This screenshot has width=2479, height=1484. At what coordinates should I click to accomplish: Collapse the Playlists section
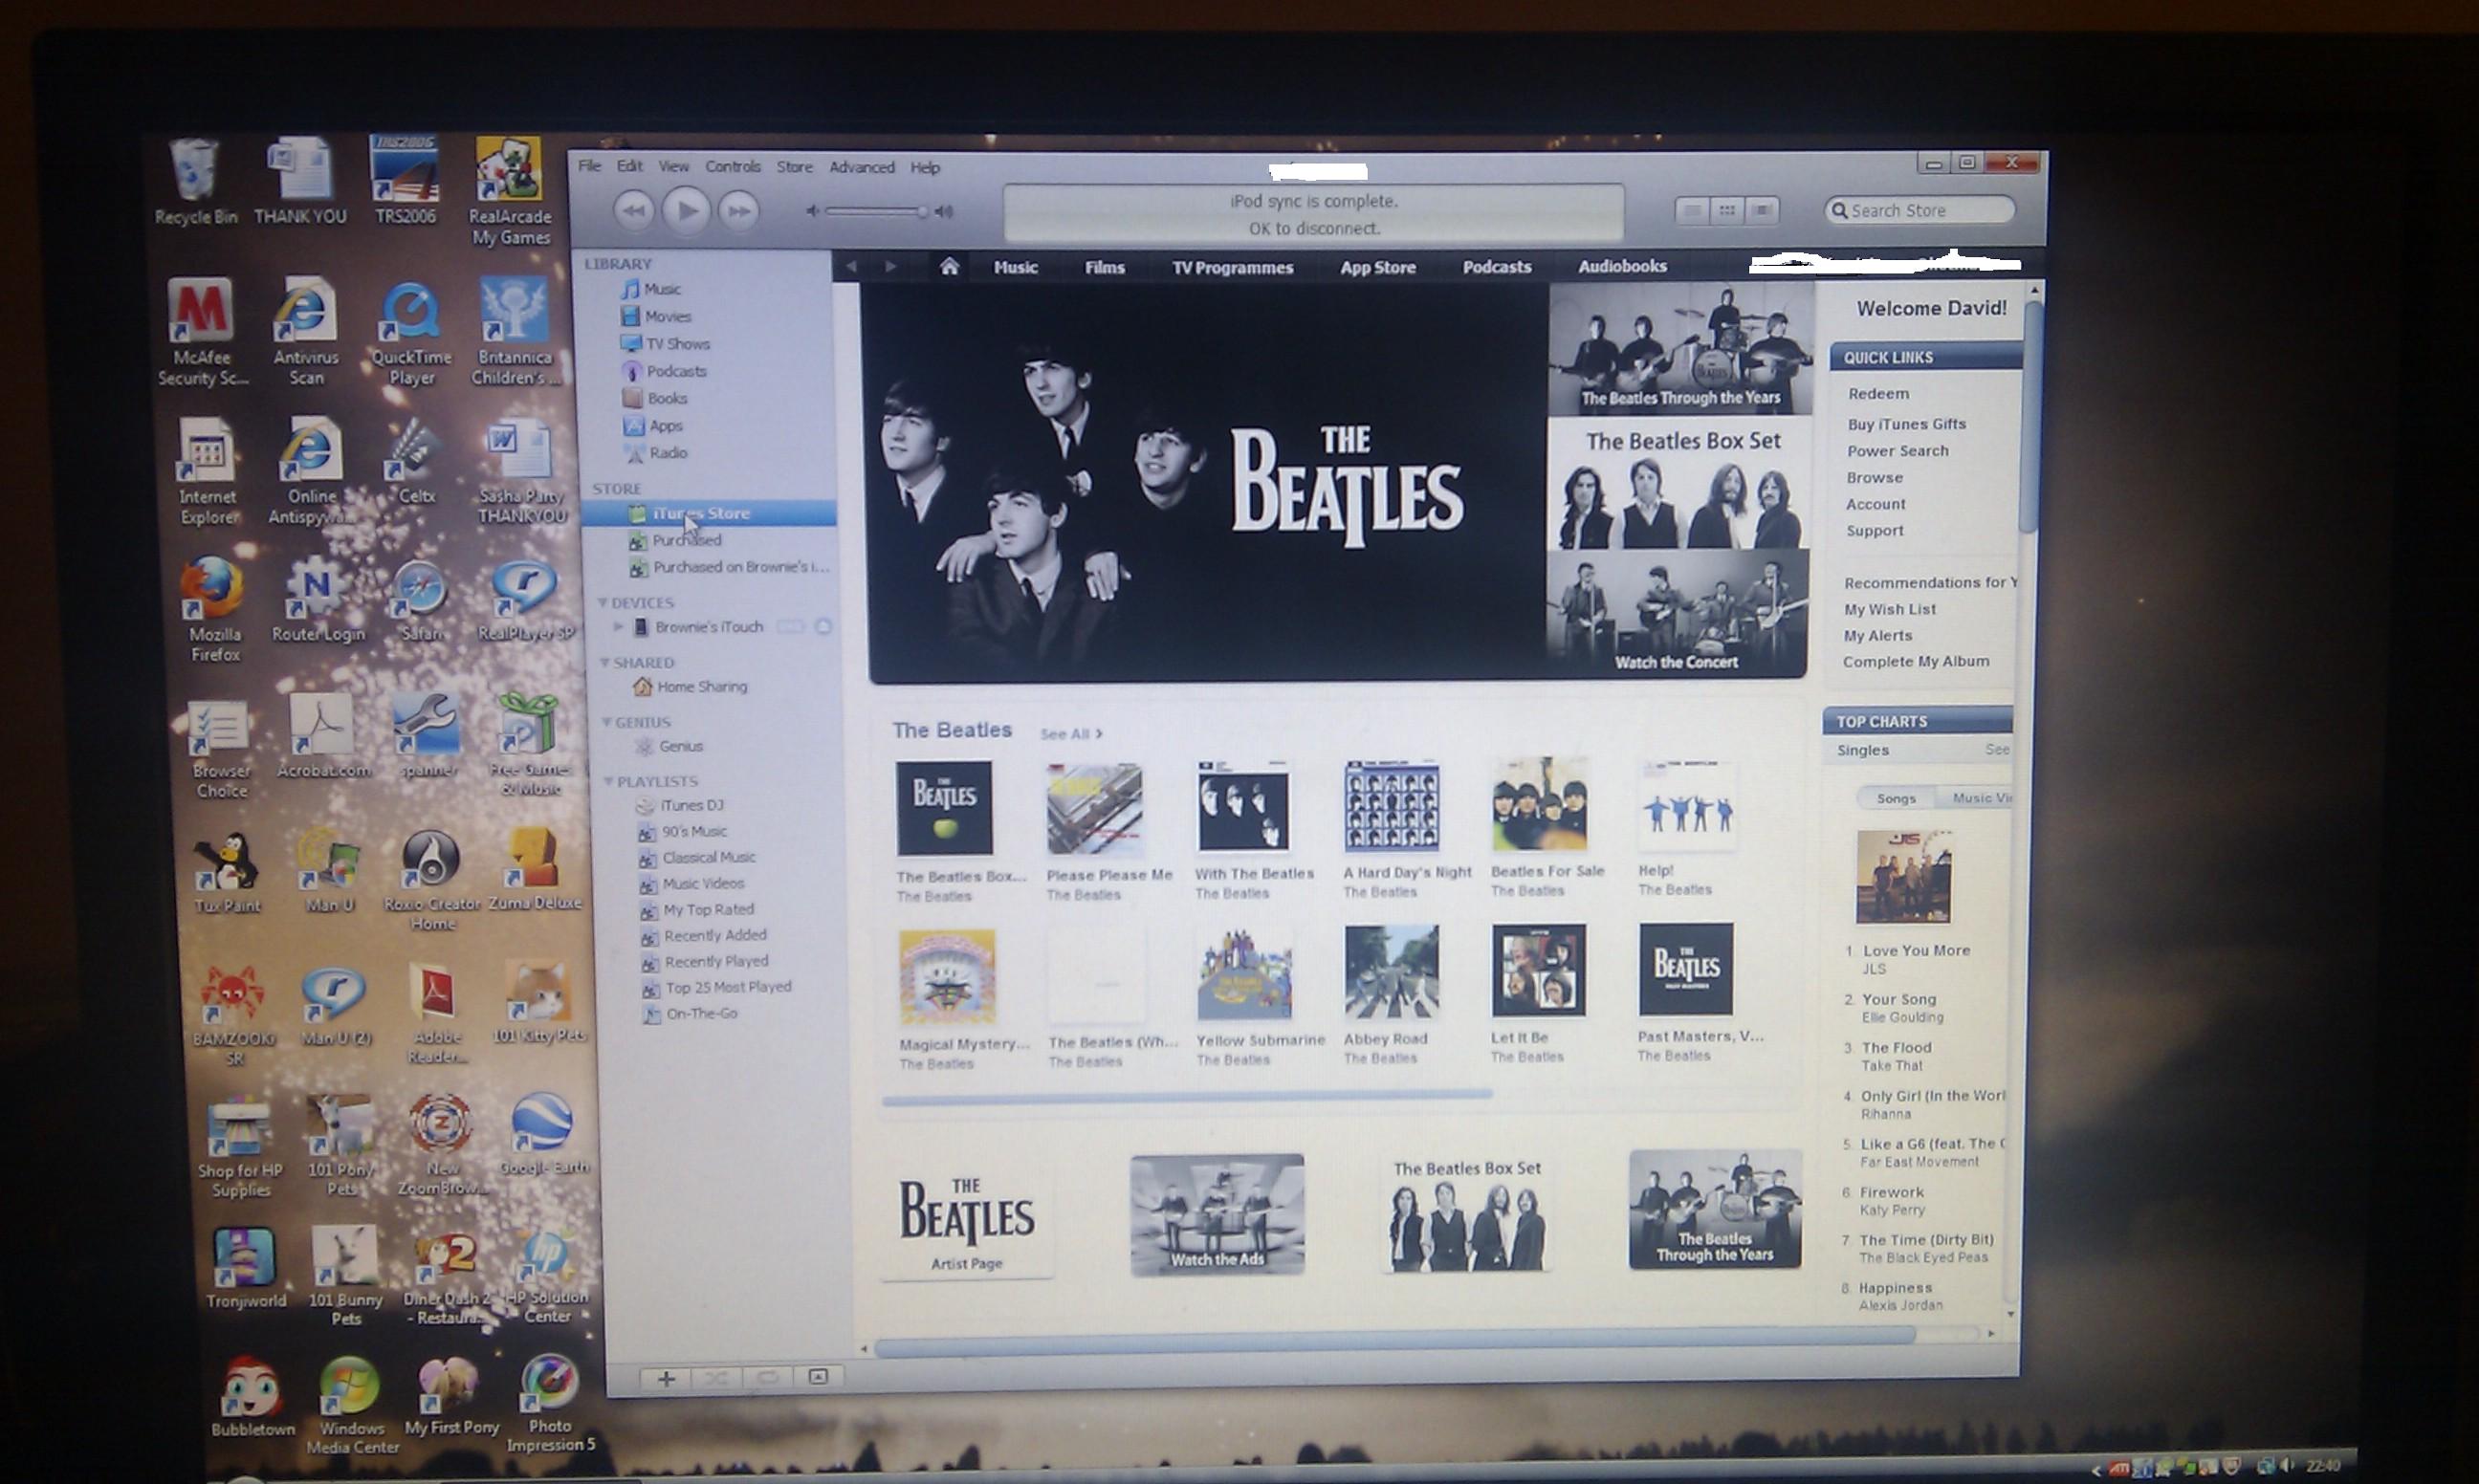point(607,781)
